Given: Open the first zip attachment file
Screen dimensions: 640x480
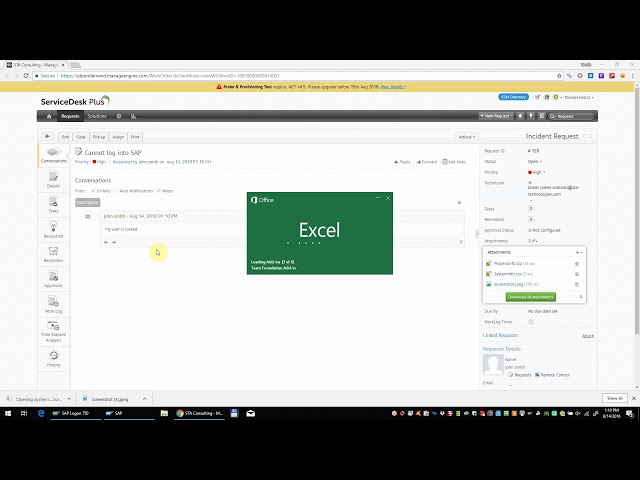Looking at the screenshot, I should coord(507,264).
